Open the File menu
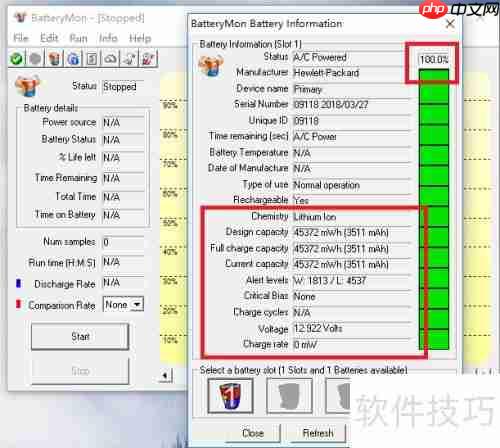This screenshot has width=500, height=448. [21, 38]
